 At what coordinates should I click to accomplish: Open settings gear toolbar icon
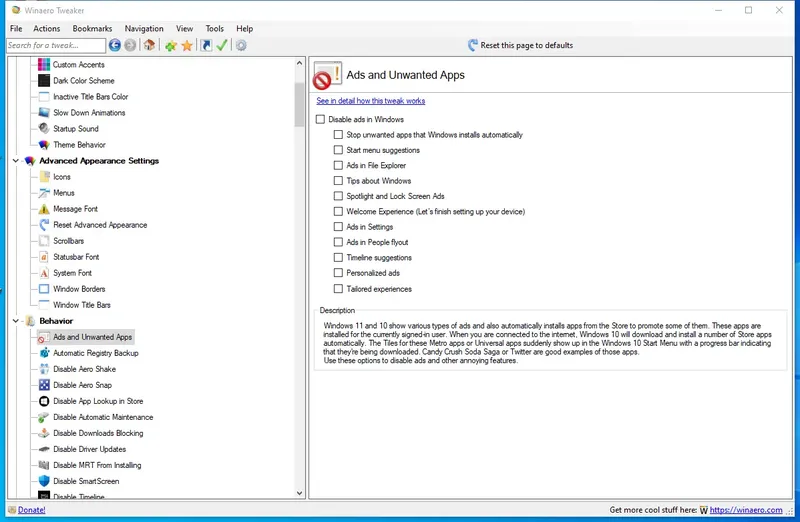tap(241, 45)
